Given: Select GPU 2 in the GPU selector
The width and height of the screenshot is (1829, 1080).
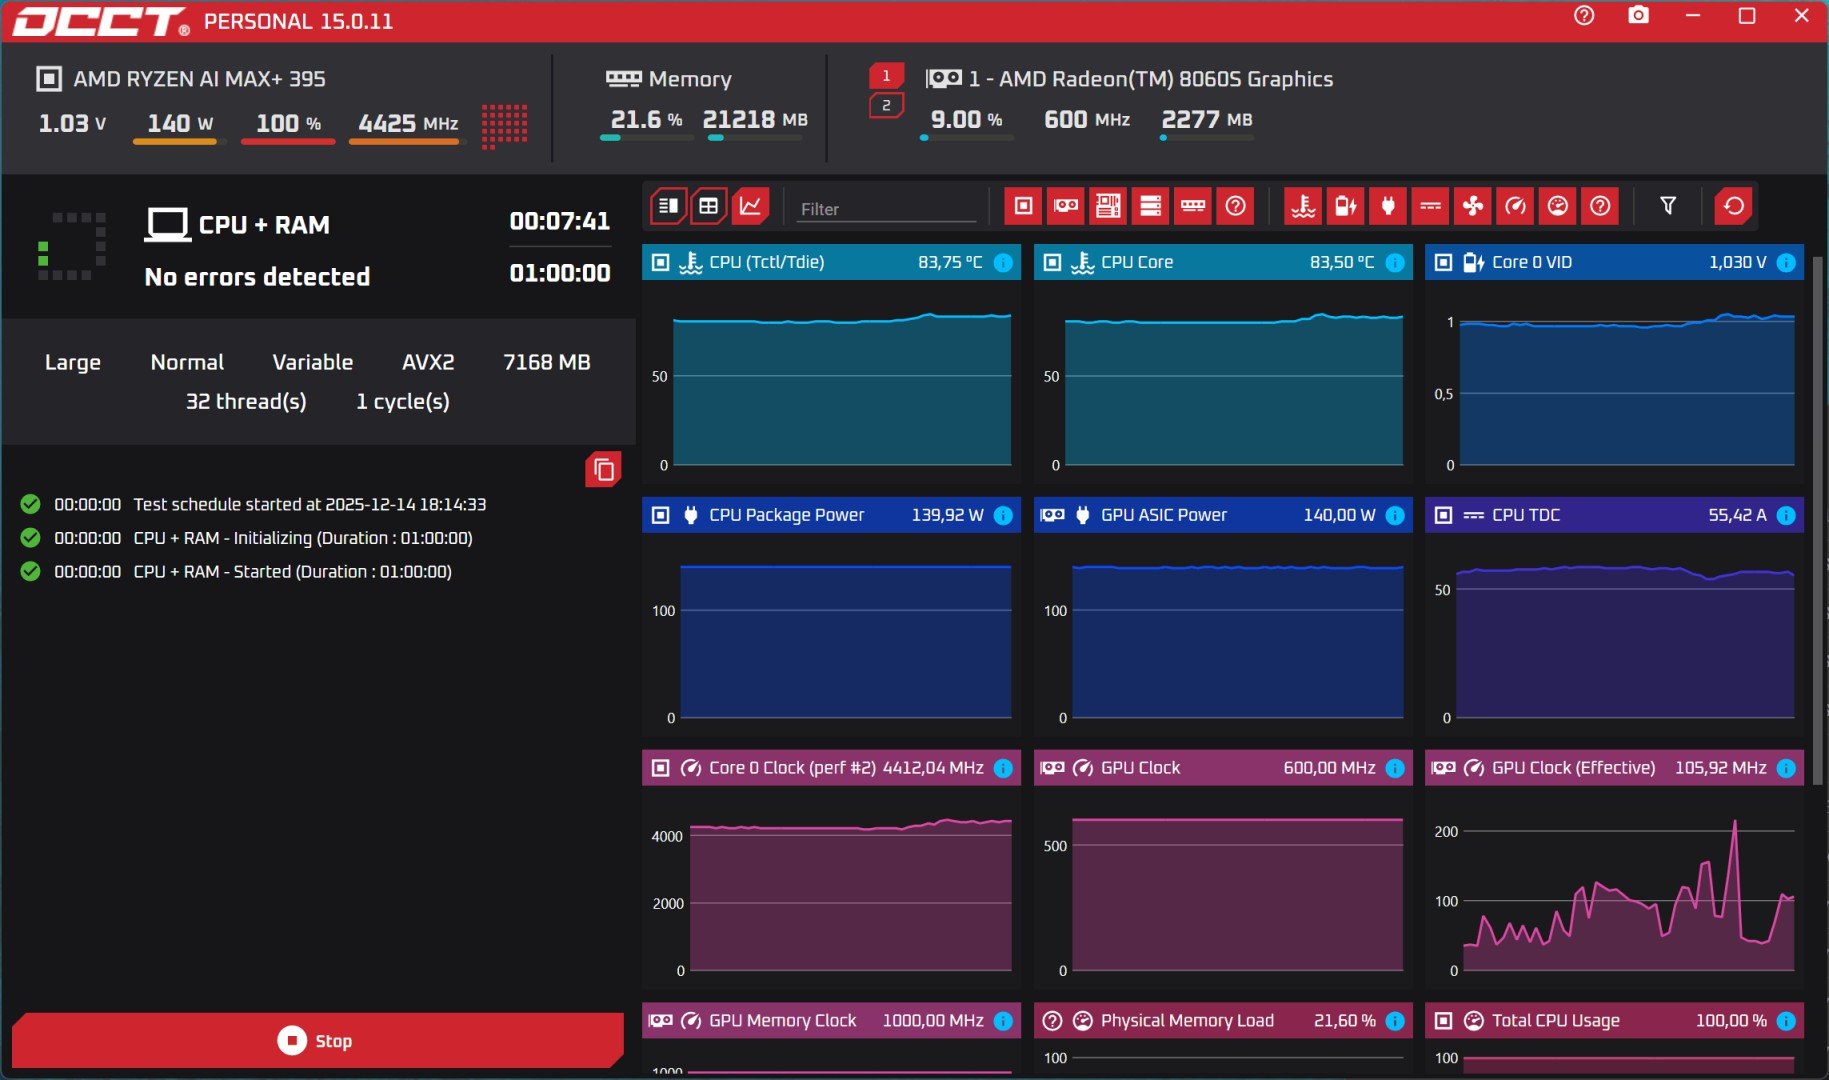Looking at the screenshot, I should coord(886,105).
